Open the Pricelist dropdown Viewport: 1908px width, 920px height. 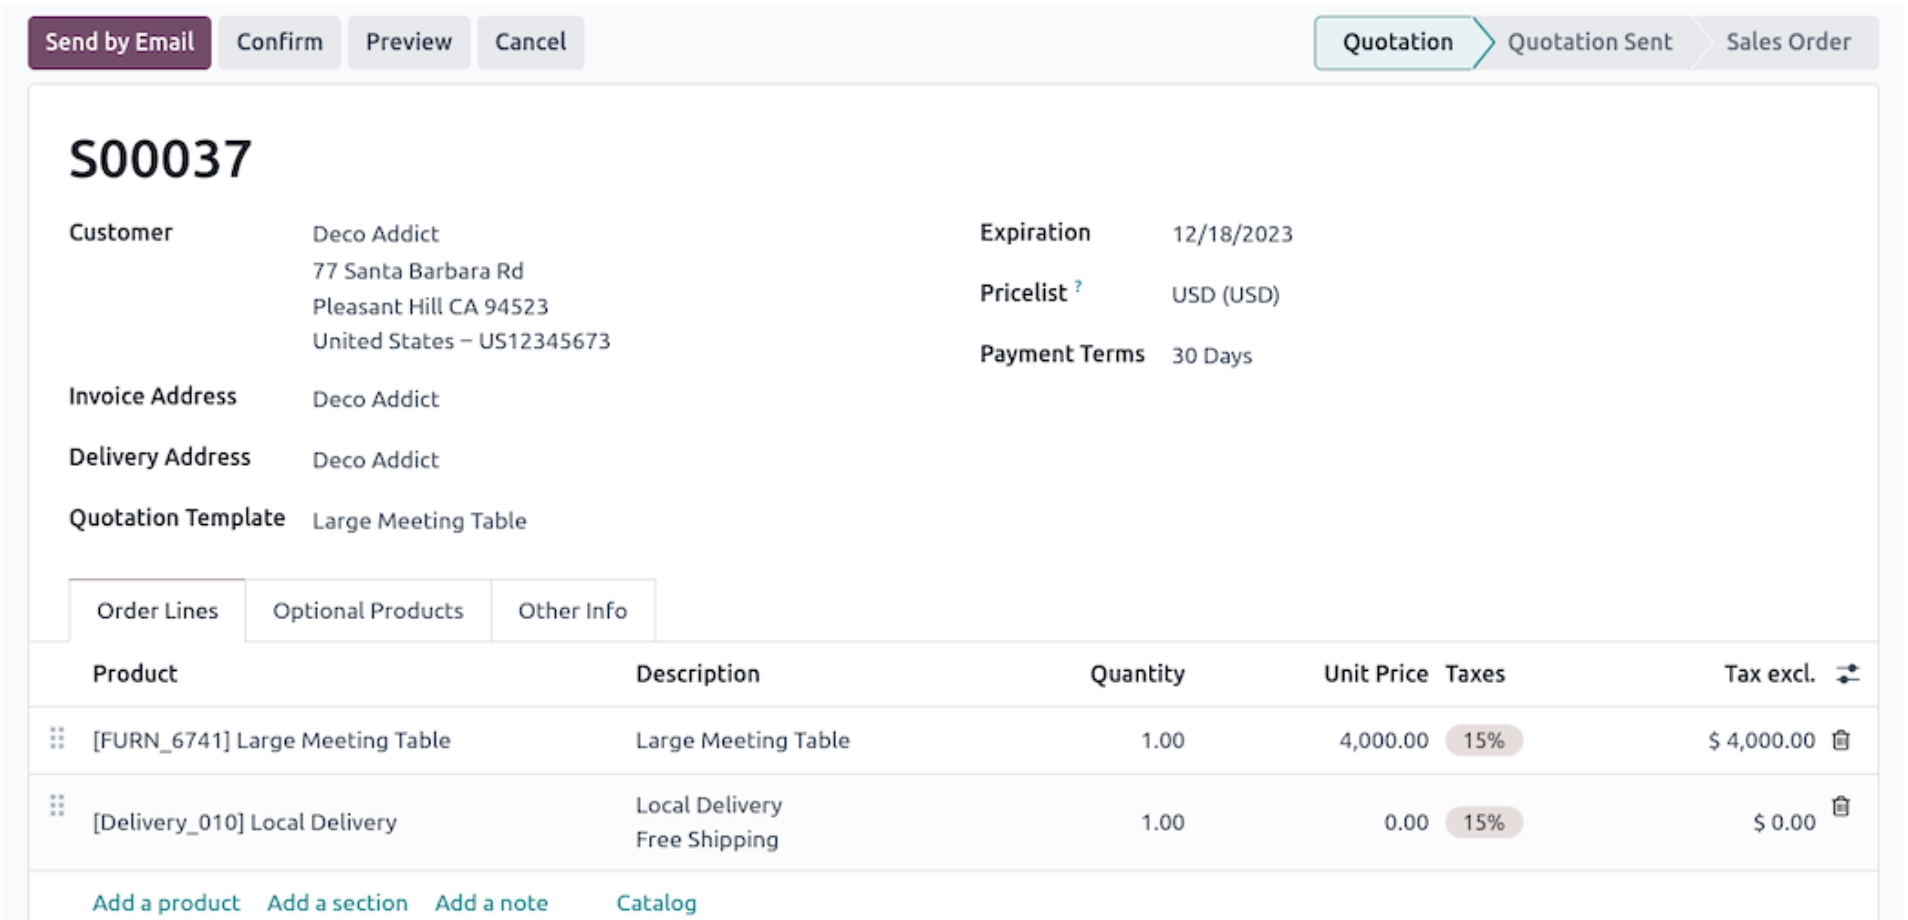click(x=1225, y=294)
